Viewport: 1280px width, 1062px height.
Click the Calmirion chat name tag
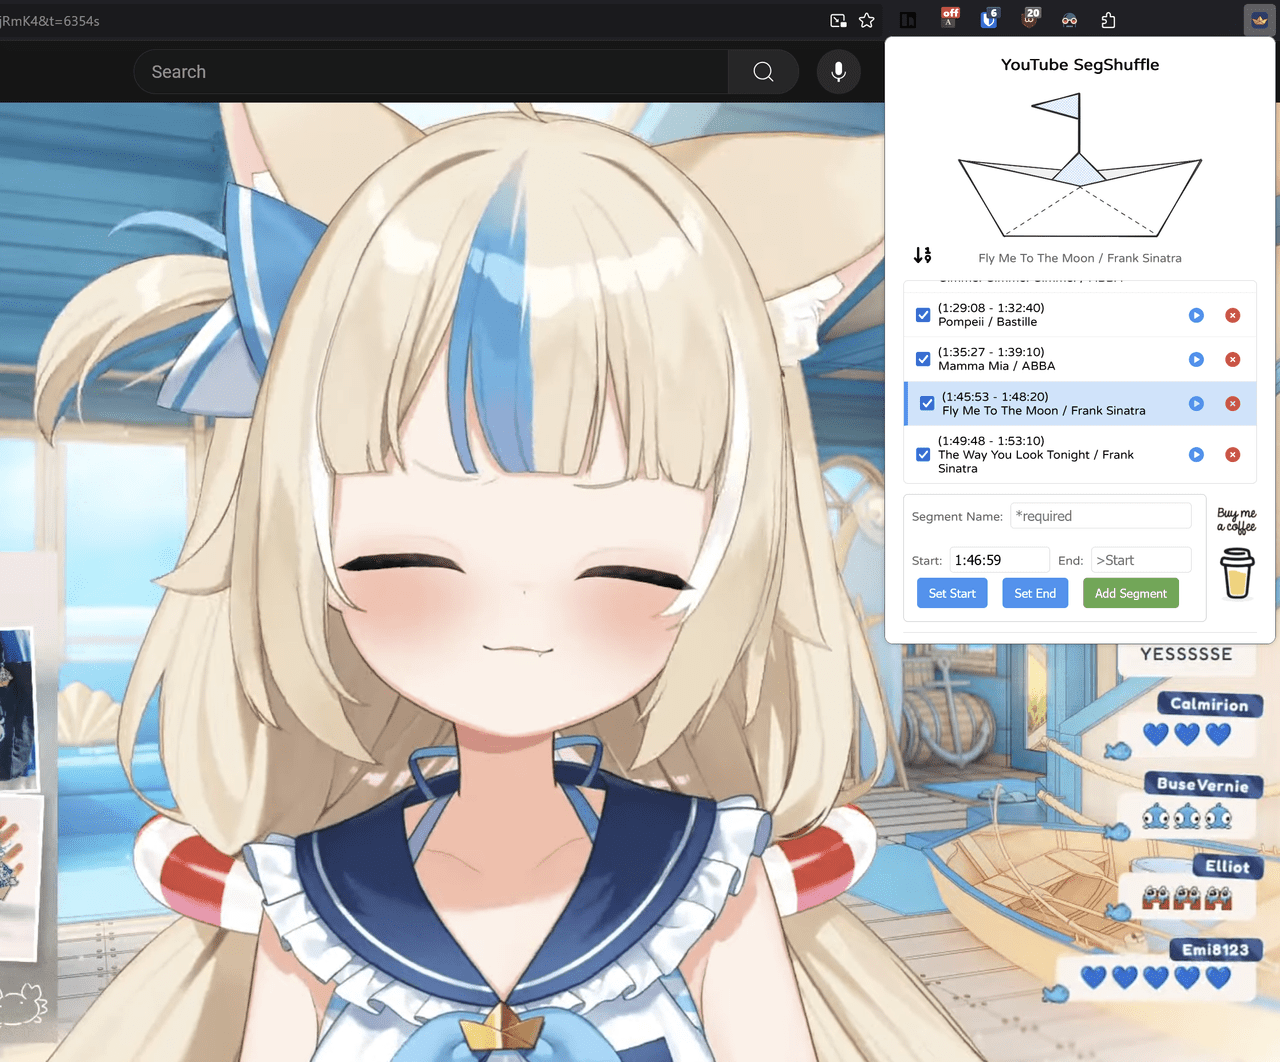[x=1210, y=704]
